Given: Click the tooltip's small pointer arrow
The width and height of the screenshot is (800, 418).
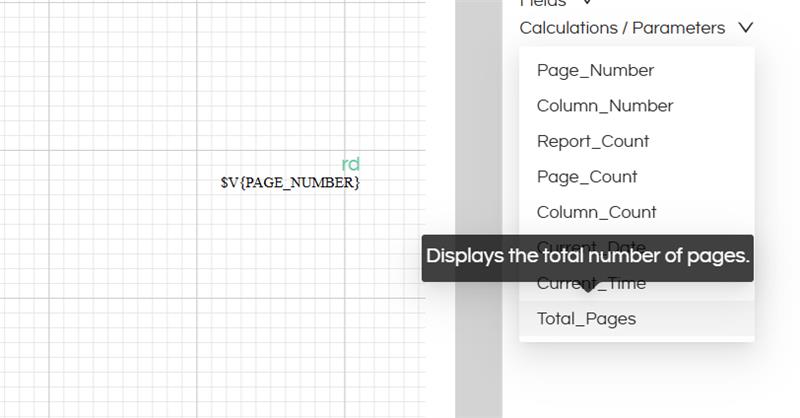Looking at the screenshot, I should coord(587,285).
